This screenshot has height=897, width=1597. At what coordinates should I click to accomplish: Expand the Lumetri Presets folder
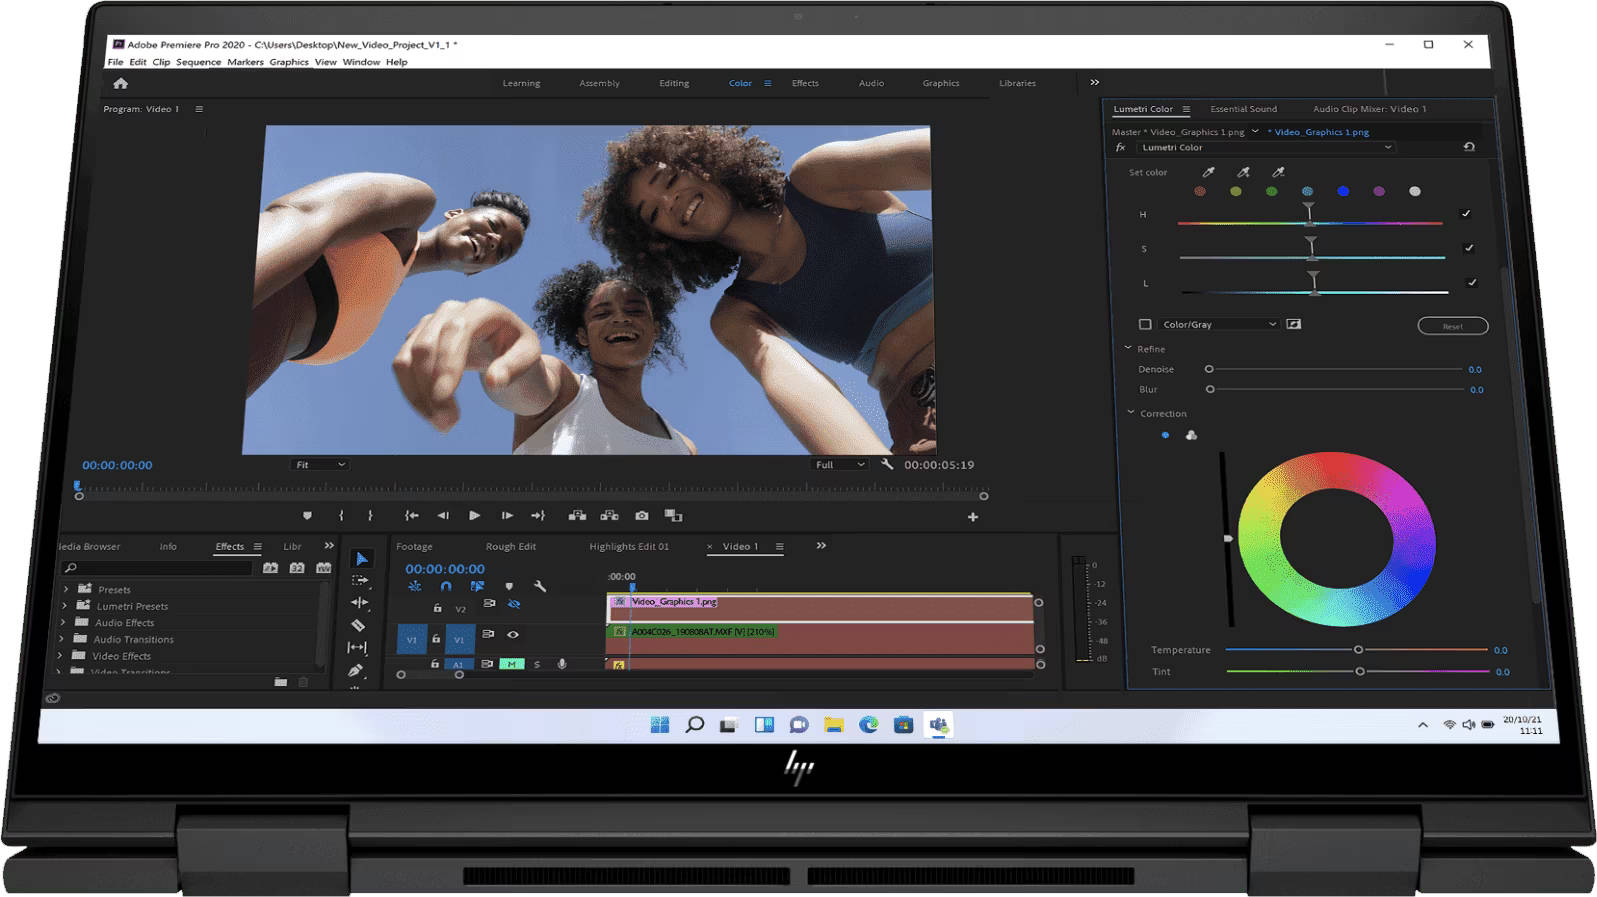pos(65,605)
